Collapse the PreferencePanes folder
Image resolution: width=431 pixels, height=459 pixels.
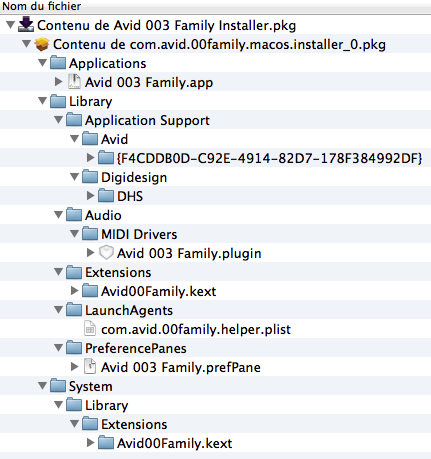tap(59, 348)
